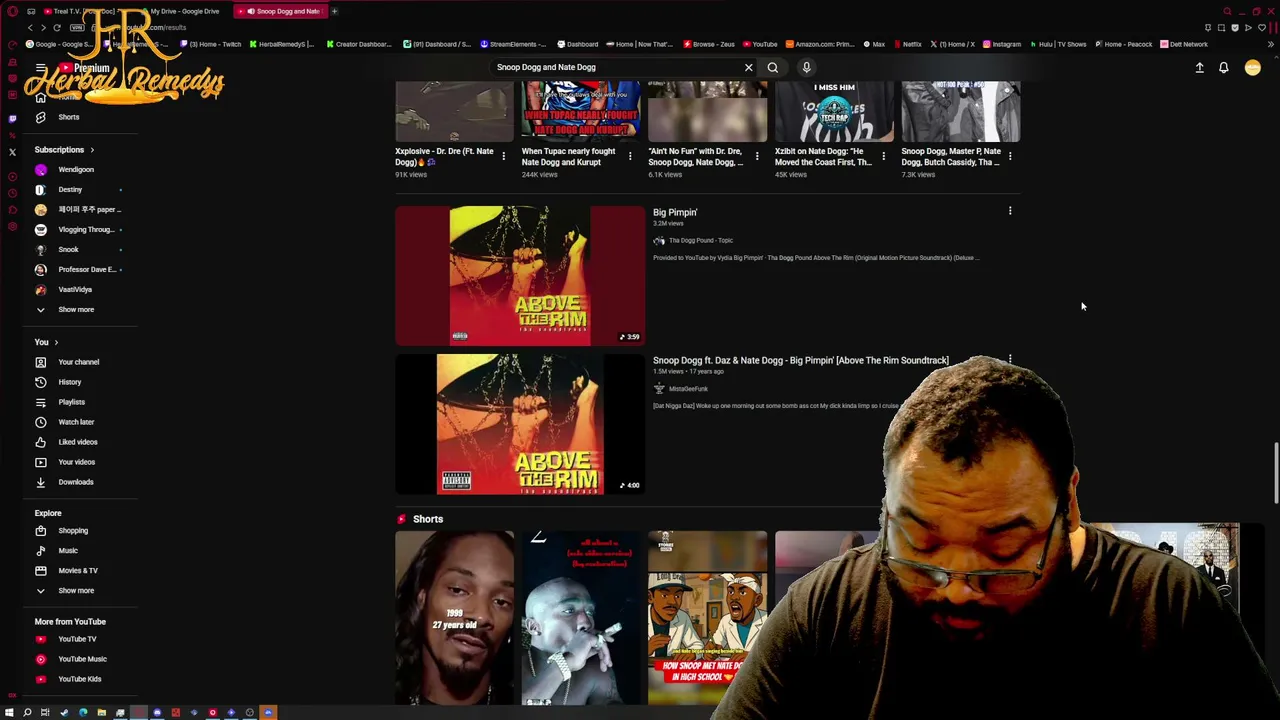Viewport: 1280px width, 720px height.
Task: Open Xxplosive - Dr. Dre video title
Action: [444, 157]
